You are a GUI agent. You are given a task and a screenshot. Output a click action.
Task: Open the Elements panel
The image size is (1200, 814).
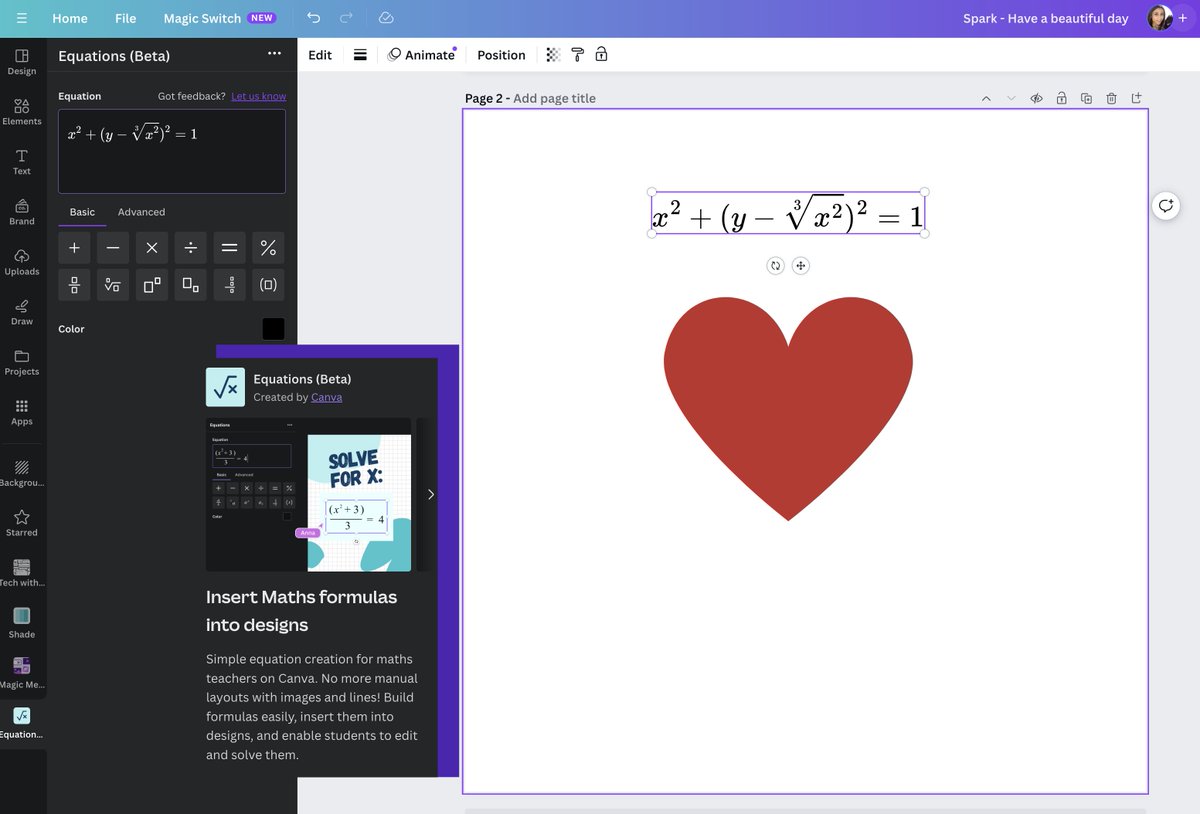[21, 110]
